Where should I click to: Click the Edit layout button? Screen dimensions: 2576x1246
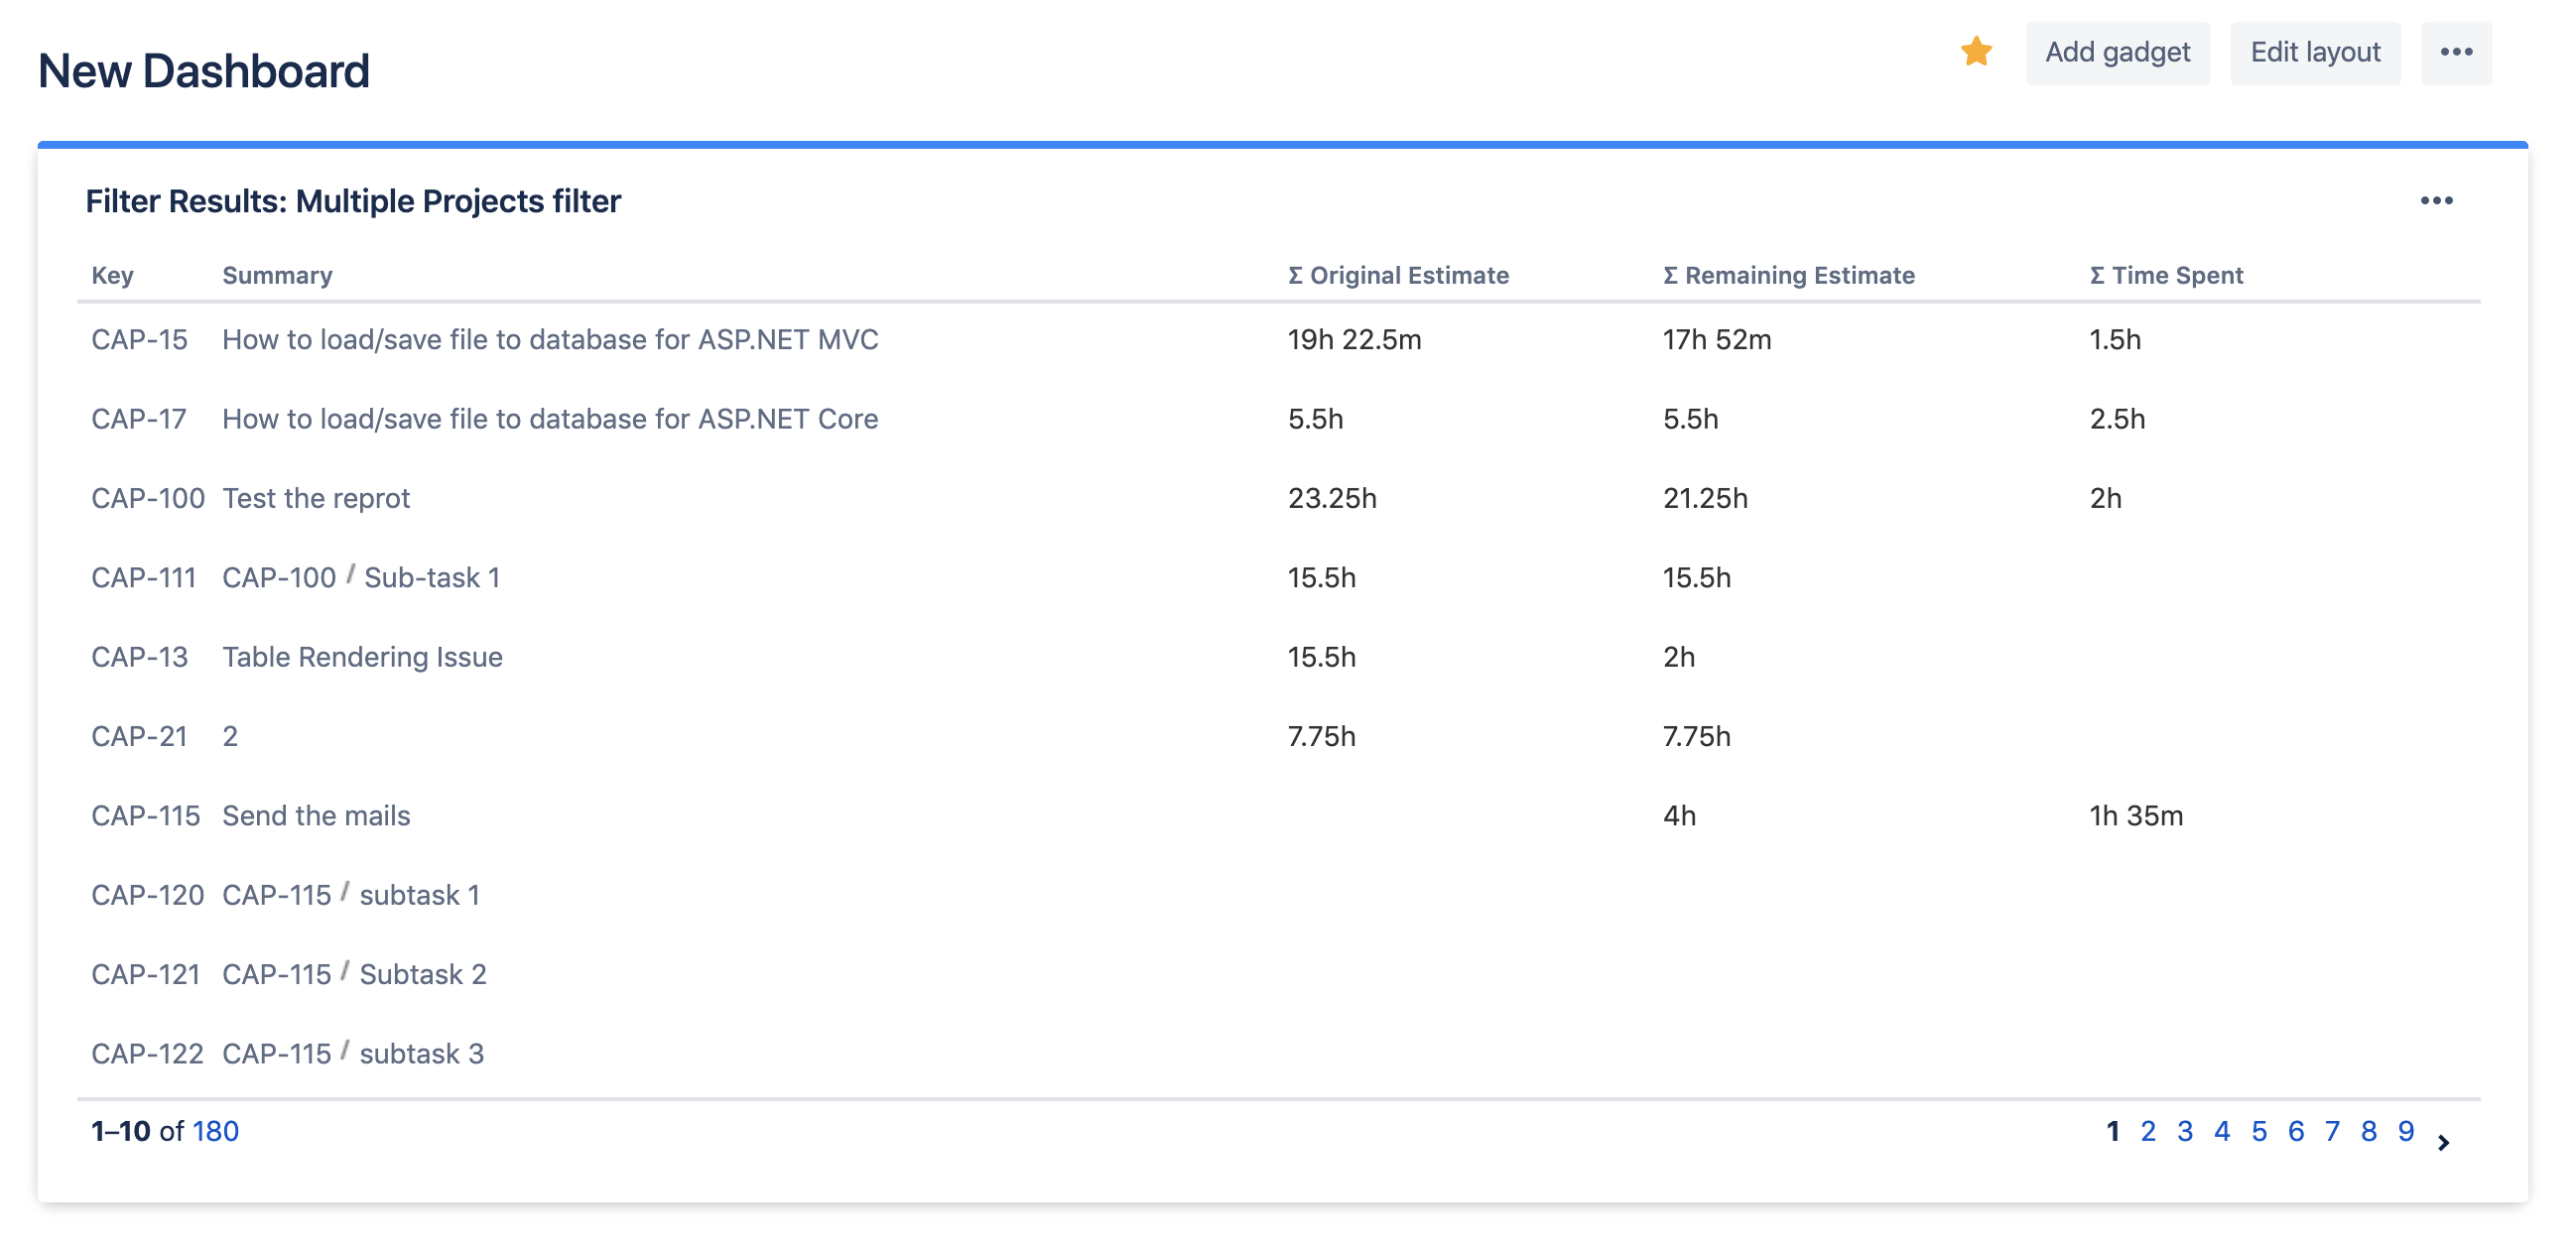point(2315,53)
